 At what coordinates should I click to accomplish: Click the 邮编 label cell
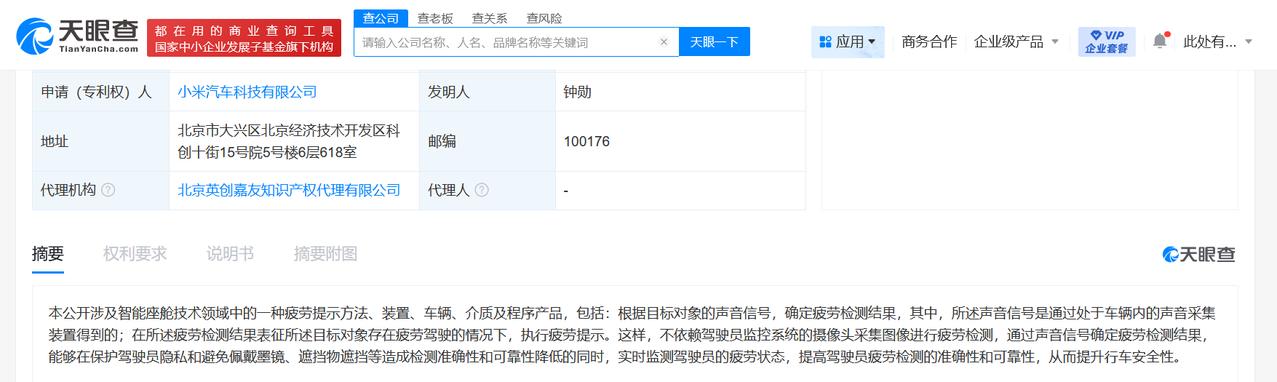(487, 141)
